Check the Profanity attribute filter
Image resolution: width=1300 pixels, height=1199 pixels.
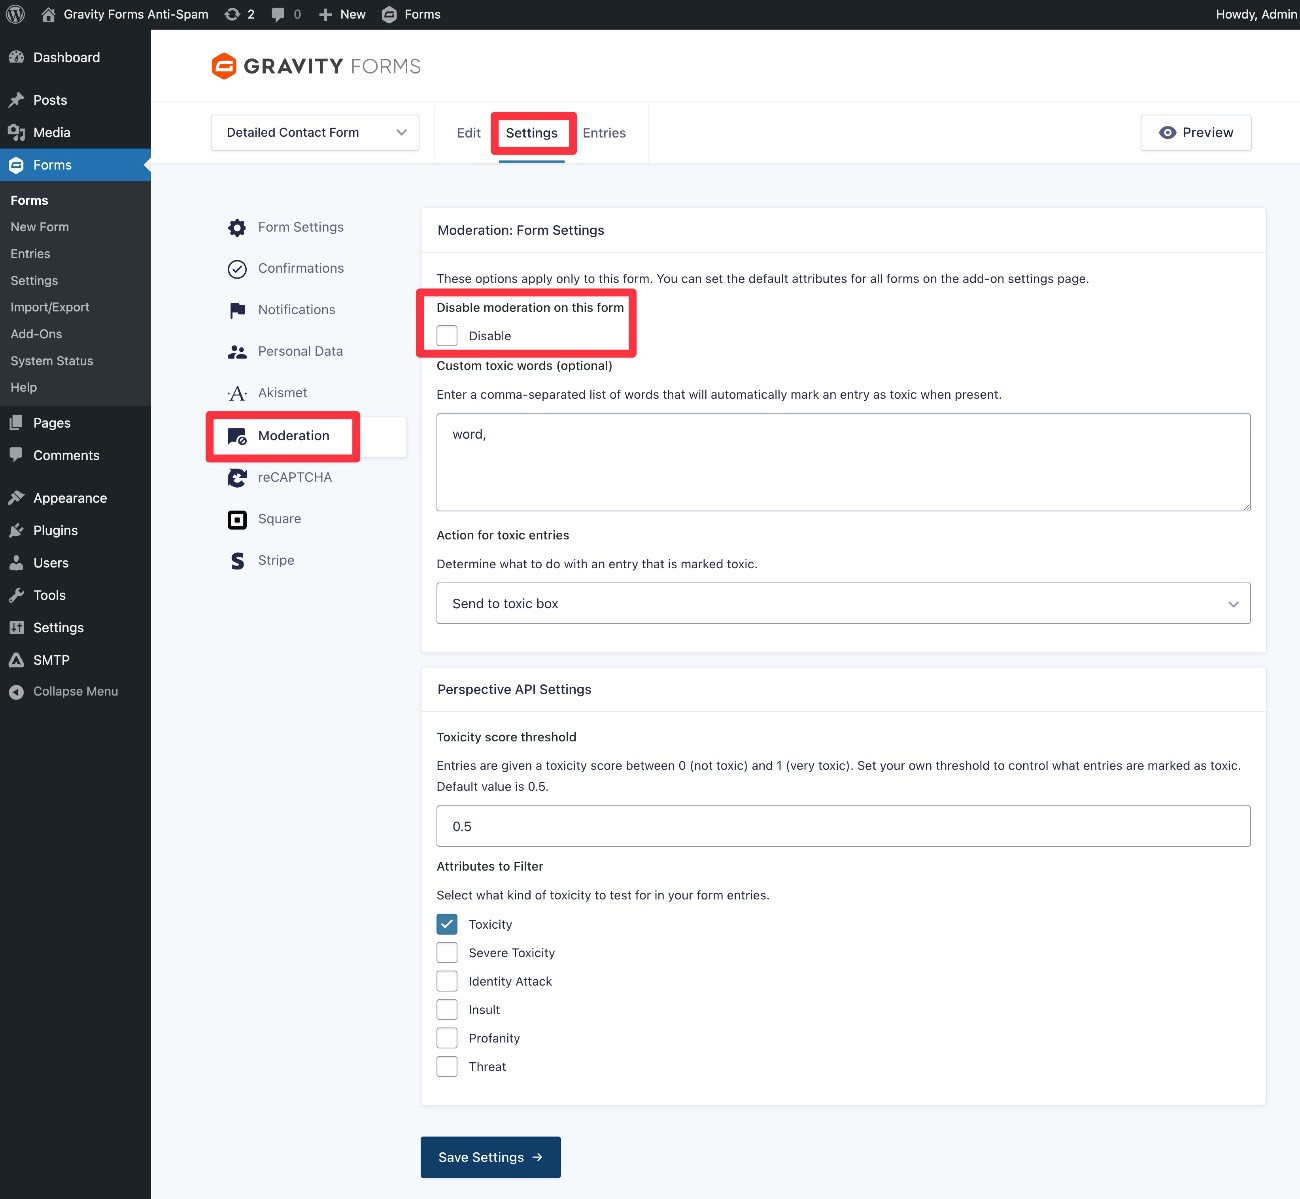[x=447, y=1037]
